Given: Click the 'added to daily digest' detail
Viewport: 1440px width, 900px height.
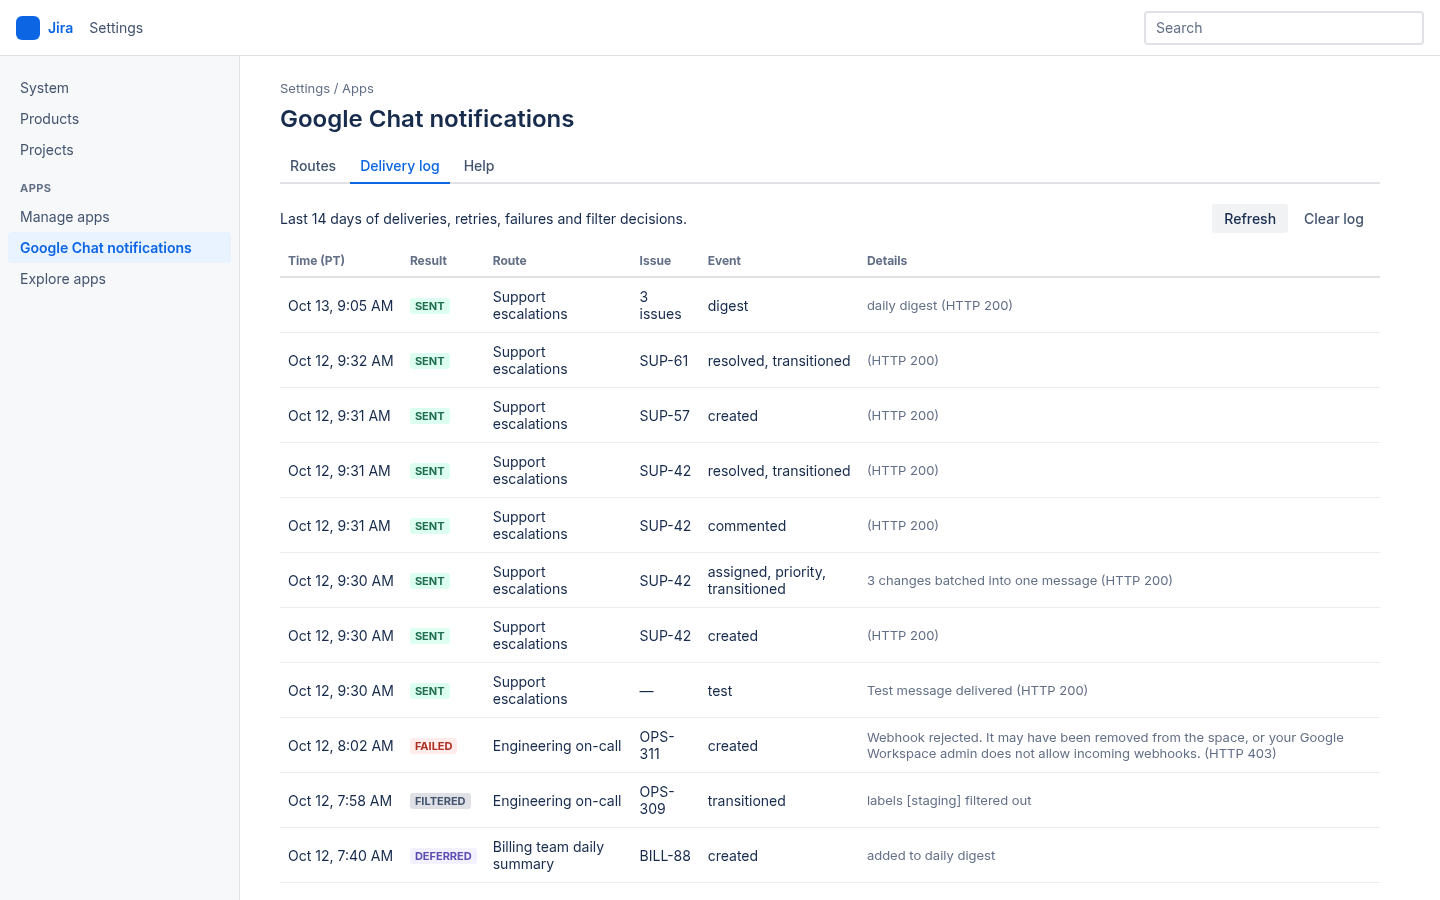Looking at the screenshot, I should (x=931, y=856).
